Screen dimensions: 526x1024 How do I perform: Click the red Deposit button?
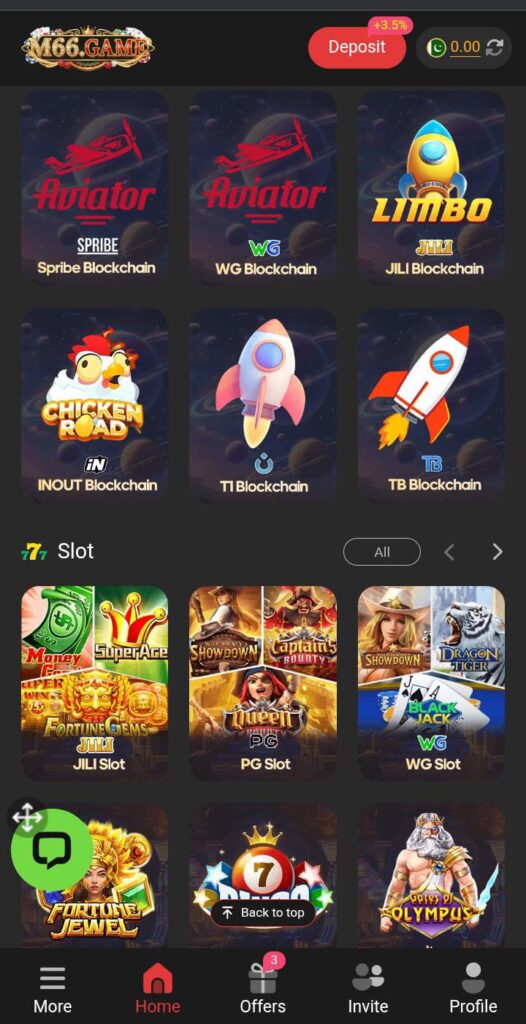point(357,48)
